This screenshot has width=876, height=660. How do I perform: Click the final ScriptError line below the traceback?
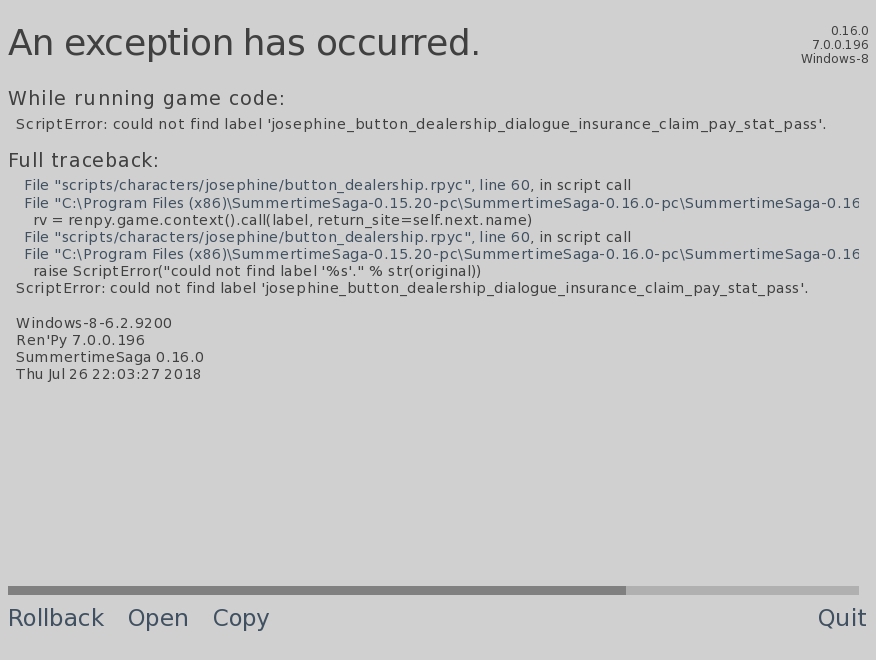(x=412, y=288)
